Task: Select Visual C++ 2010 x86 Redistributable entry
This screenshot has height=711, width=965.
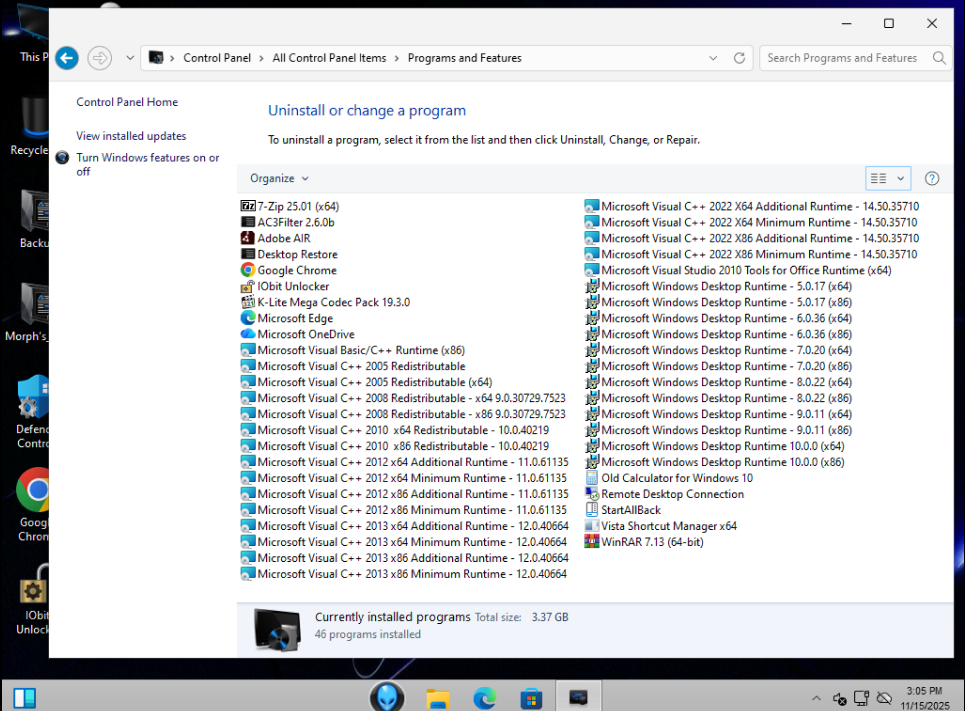Action: pos(395,446)
